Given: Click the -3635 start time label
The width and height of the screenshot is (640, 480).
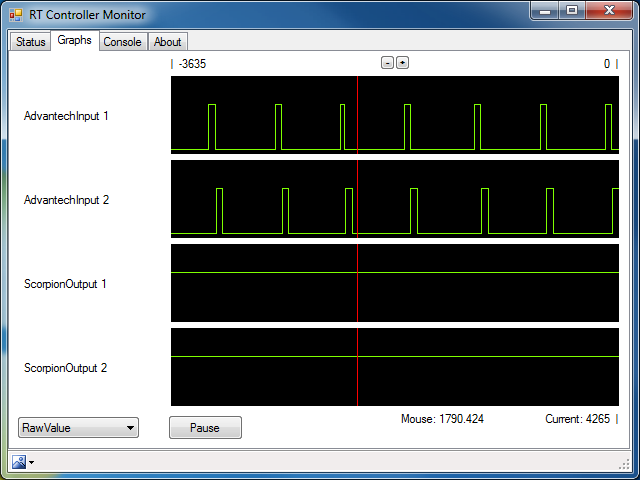Looking at the screenshot, I should [192, 64].
